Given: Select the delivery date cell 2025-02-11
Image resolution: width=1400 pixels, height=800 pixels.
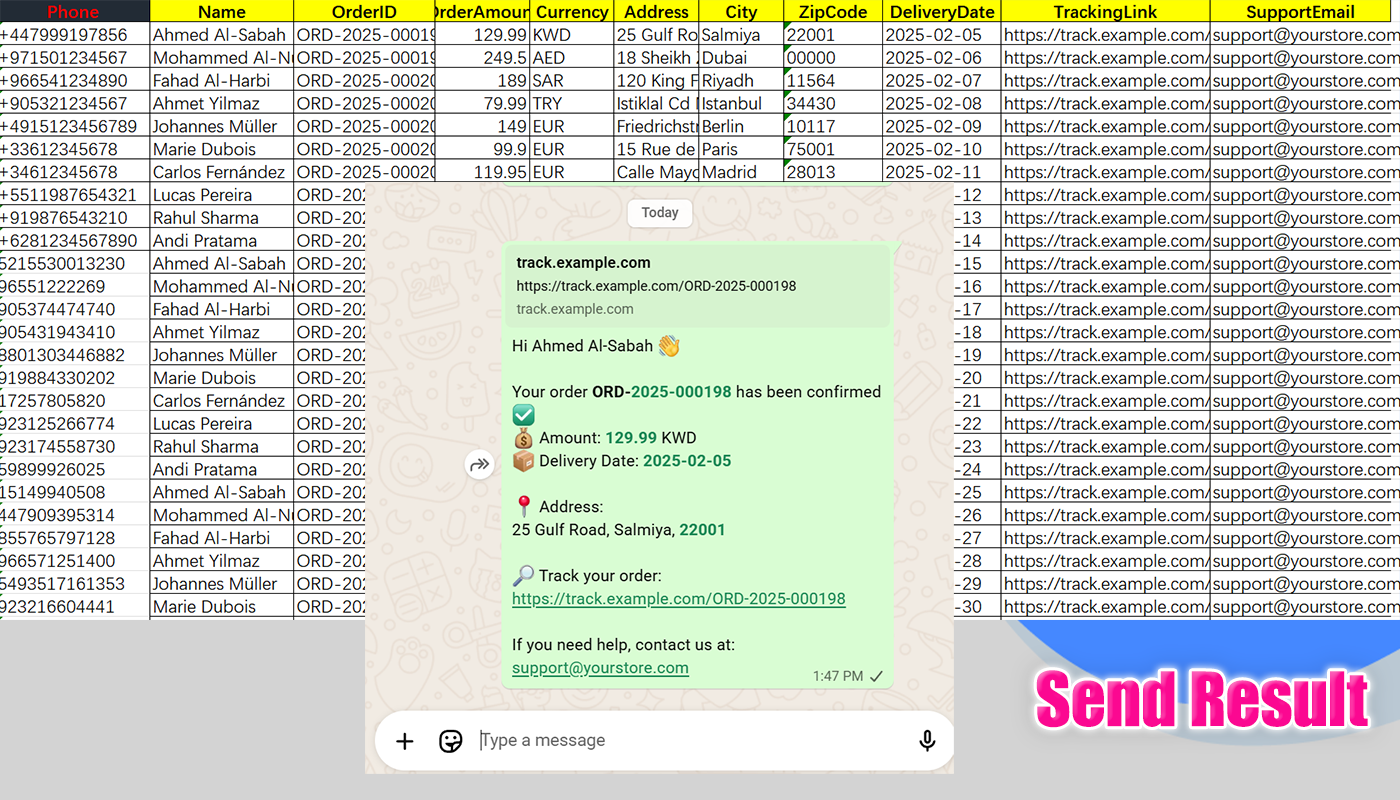Looking at the screenshot, I should coord(942,173).
